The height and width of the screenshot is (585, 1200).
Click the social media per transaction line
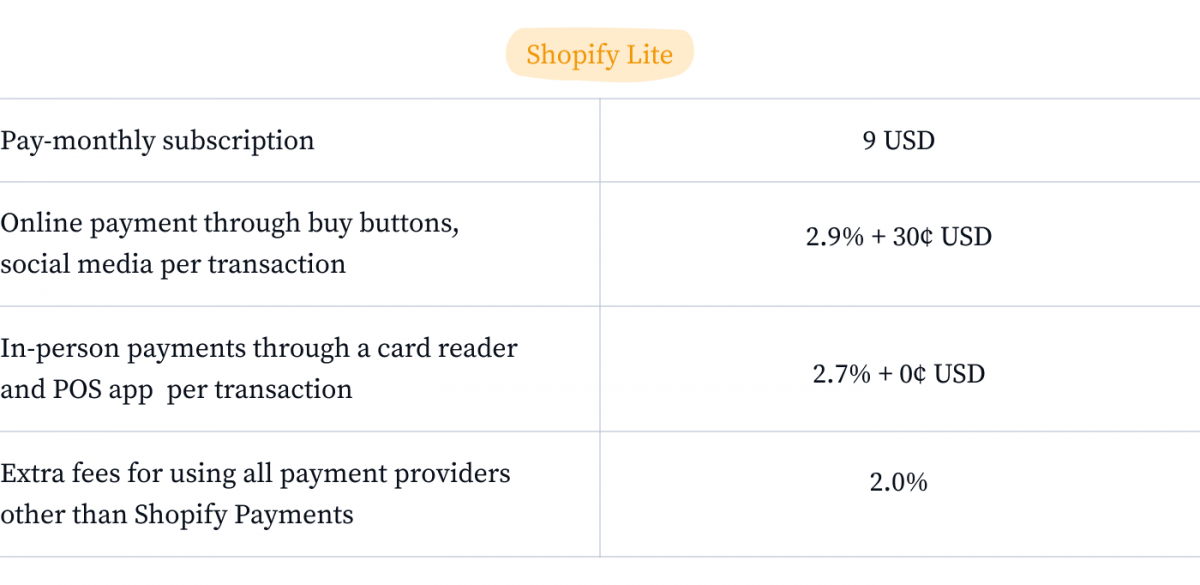coord(173,265)
